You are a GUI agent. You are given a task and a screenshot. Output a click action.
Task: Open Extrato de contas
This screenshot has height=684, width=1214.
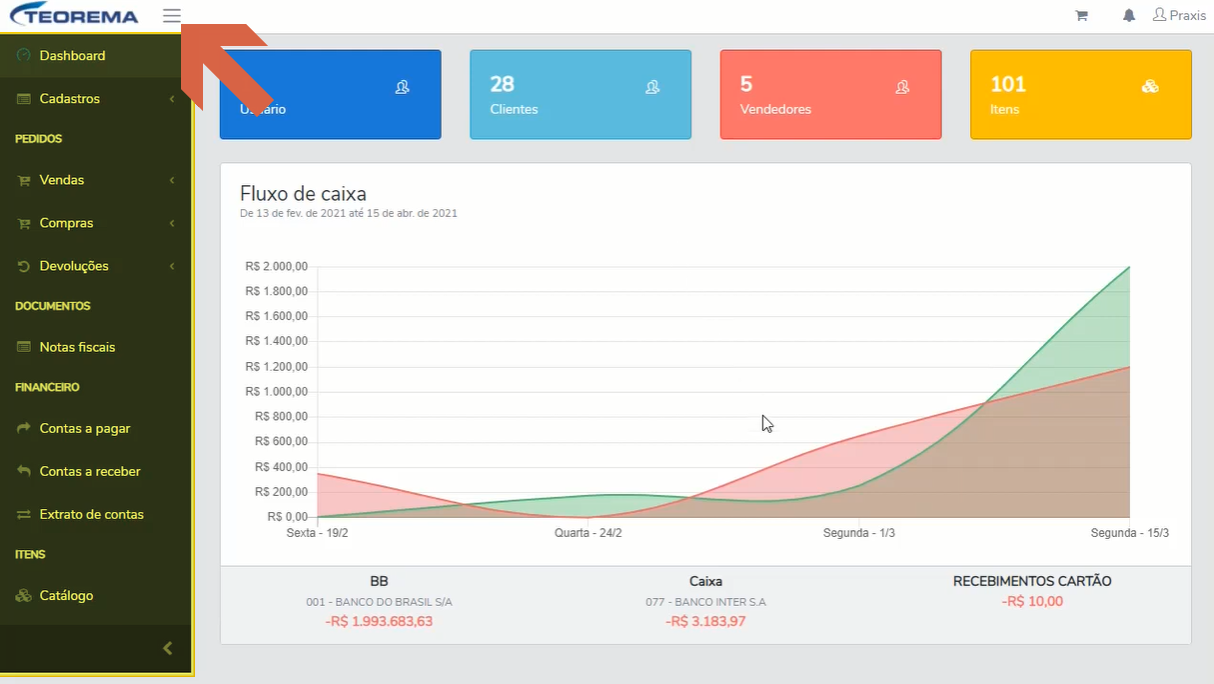96,514
